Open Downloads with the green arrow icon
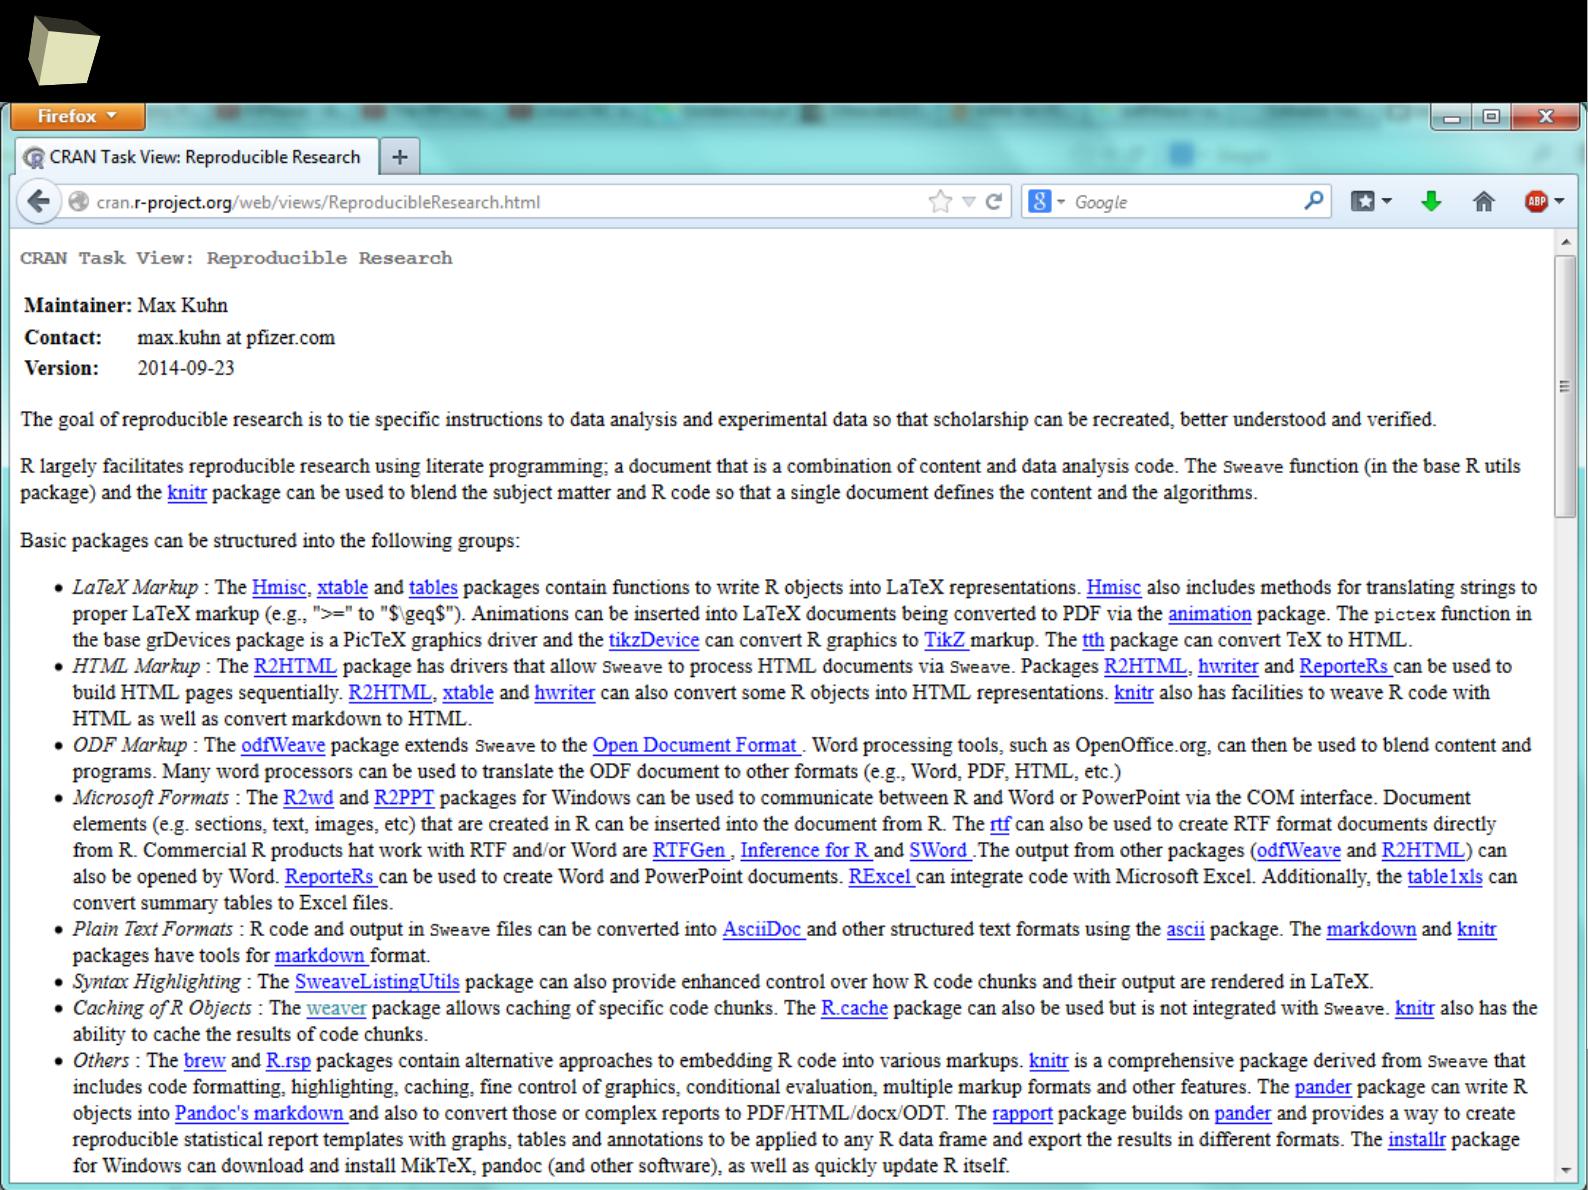1588x1190 pixels. pos(1431,202)
